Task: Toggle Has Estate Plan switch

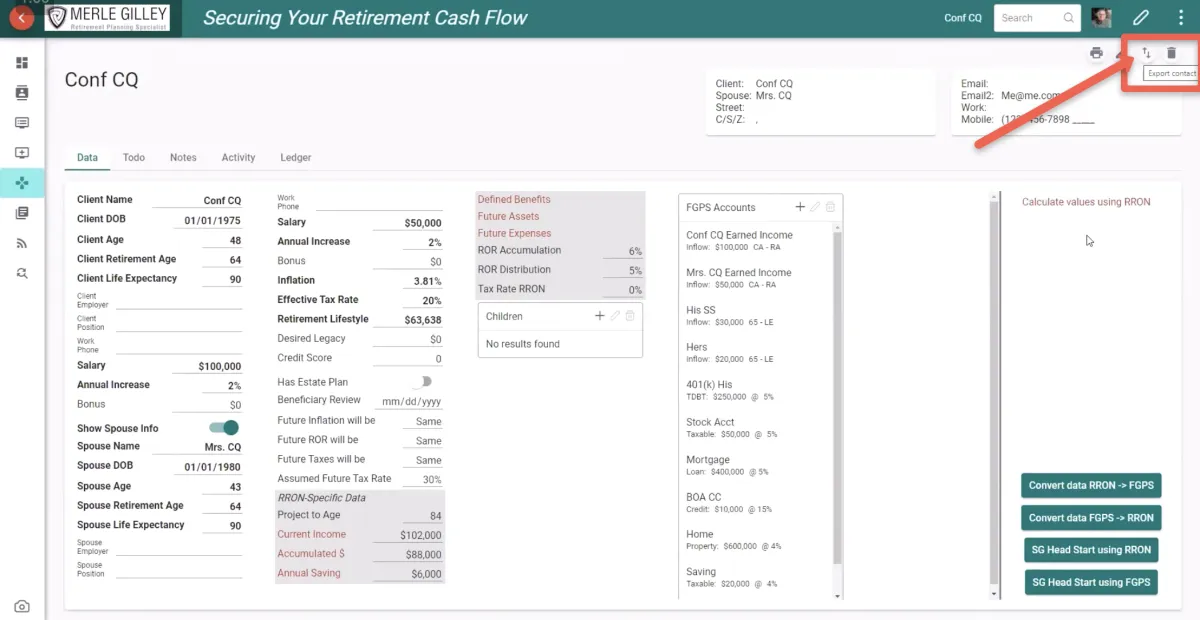Action: point(425,382)
